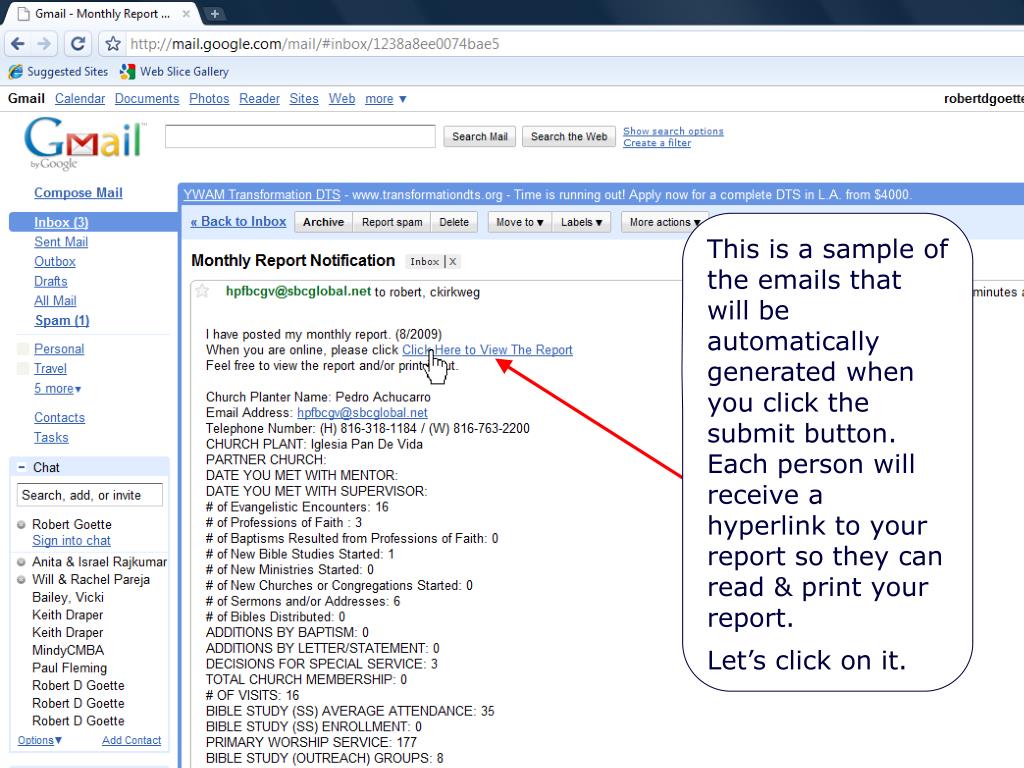Viewport: 1024px width, 768px height.
Task: Go back to the Inbox
Action: click(x=238, y=221)
